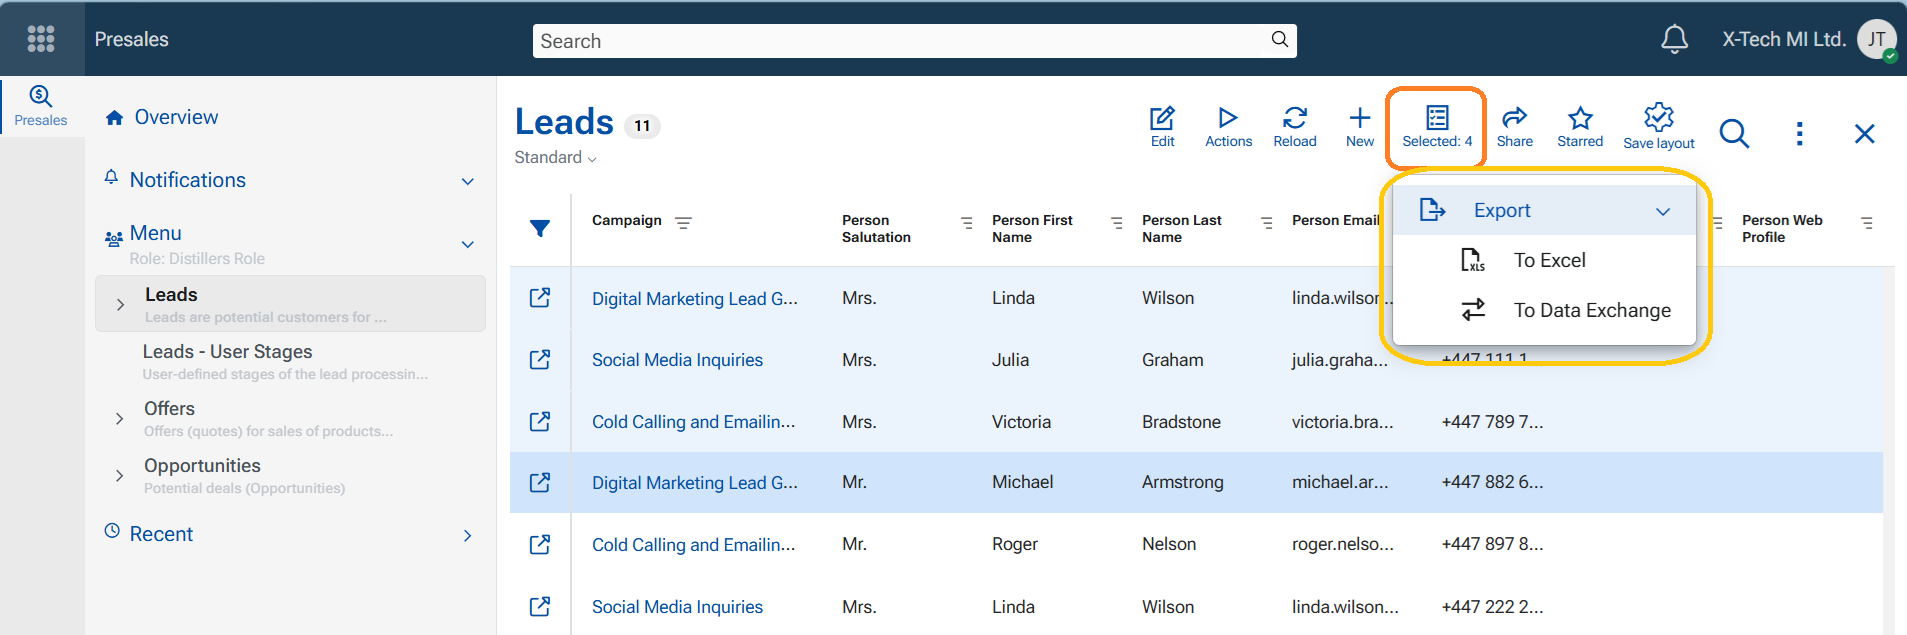Screen dimensions: 1907x635
Task: Click the Edit toolbar icon
Action: point(1162,127)
